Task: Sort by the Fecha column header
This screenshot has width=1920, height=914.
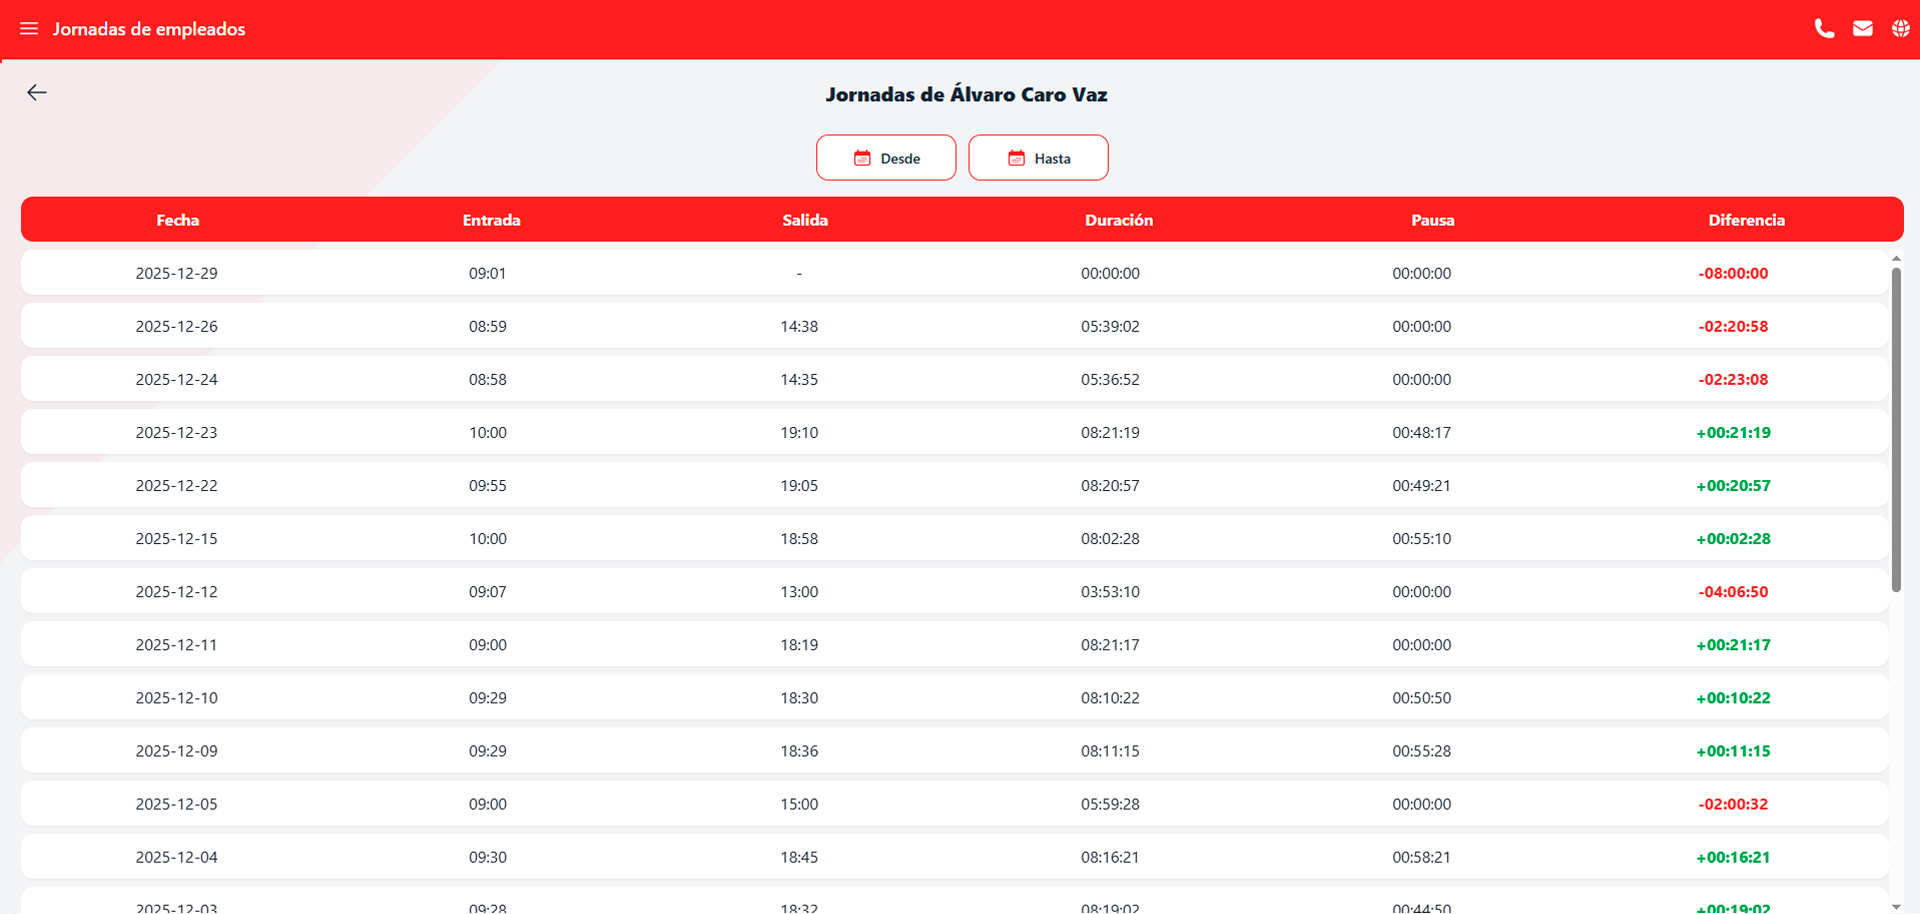Action: click(x=177, y=220)
